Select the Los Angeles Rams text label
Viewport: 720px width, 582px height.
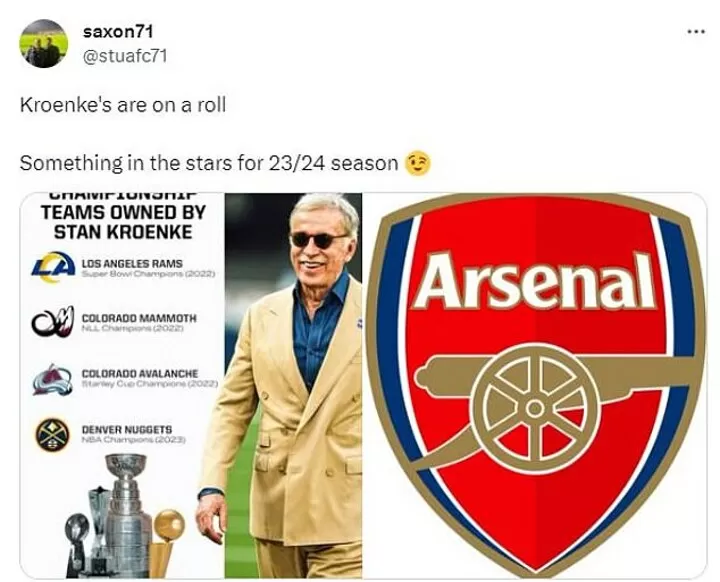point(132,264)
